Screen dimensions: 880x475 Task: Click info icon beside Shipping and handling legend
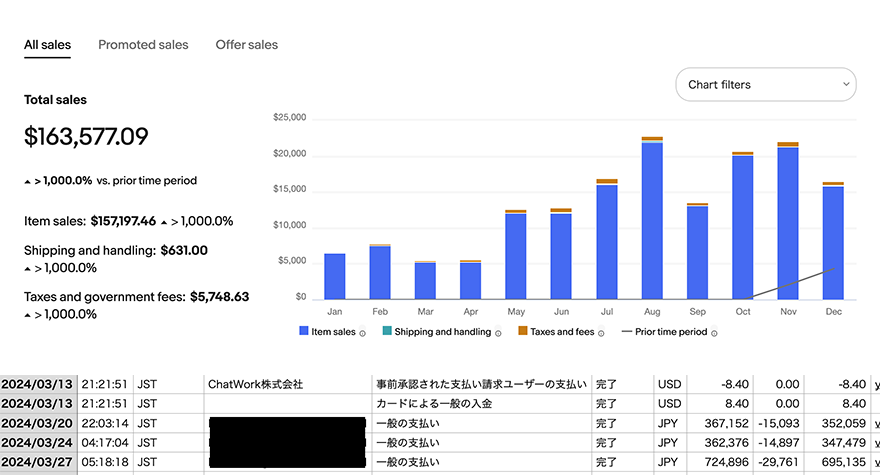click(x=498, y=333)
